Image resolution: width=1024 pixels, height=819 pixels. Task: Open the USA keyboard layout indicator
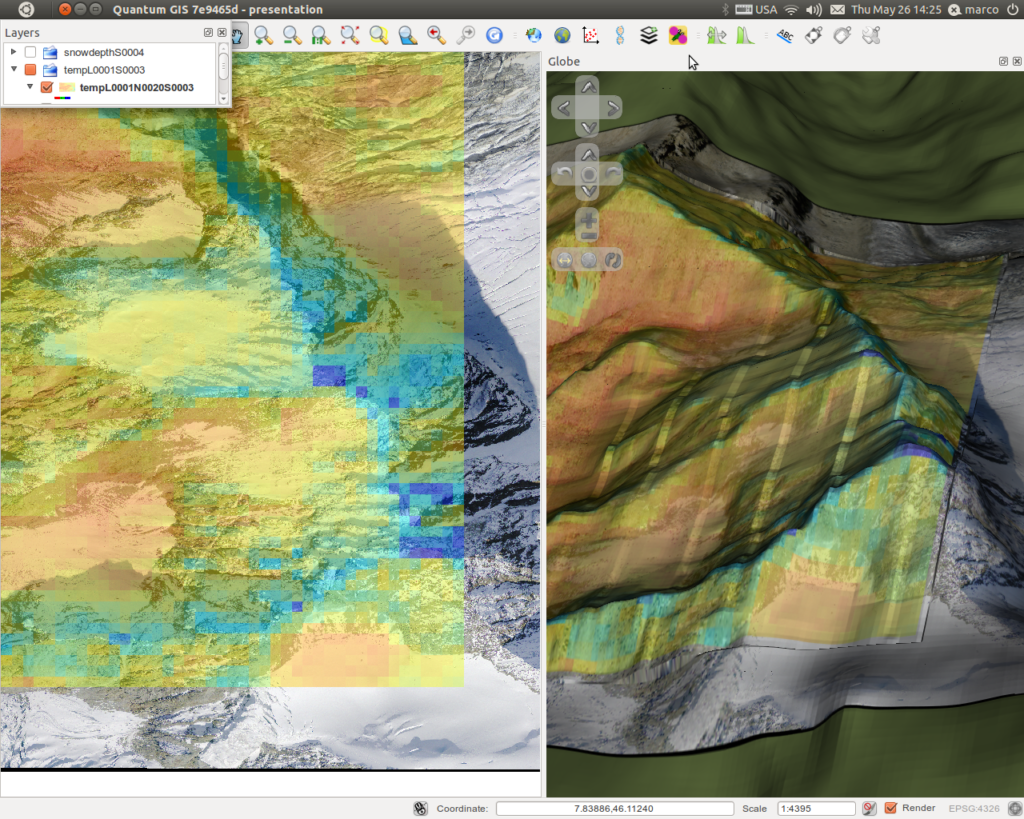pos(756,9)
